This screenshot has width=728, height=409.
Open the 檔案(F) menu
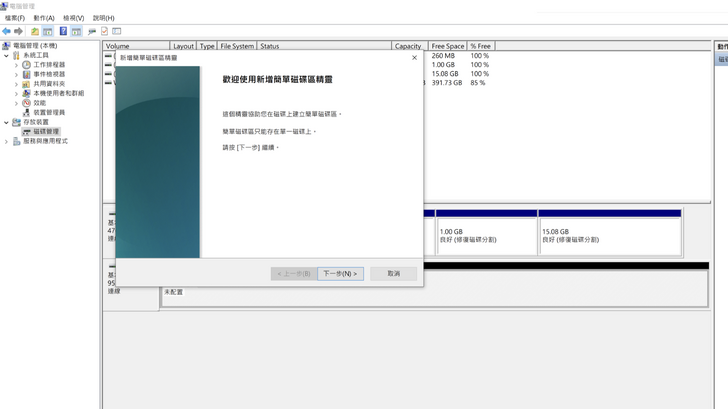coord(15,18)
